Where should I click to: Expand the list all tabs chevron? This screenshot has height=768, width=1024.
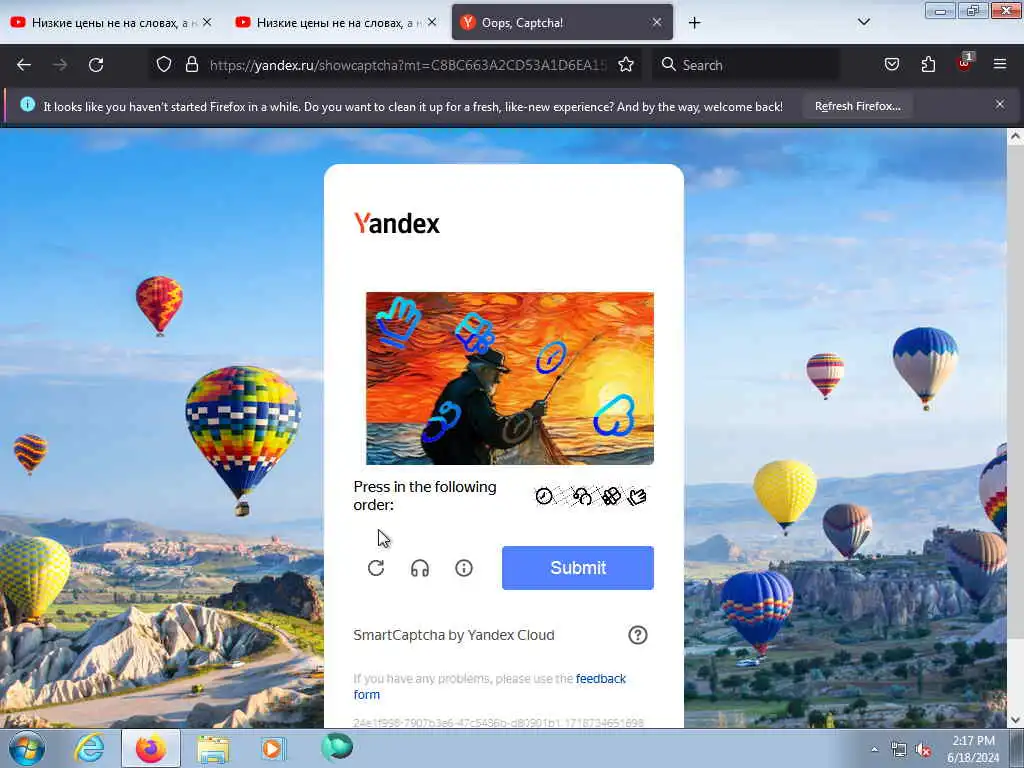coord(863,22)
